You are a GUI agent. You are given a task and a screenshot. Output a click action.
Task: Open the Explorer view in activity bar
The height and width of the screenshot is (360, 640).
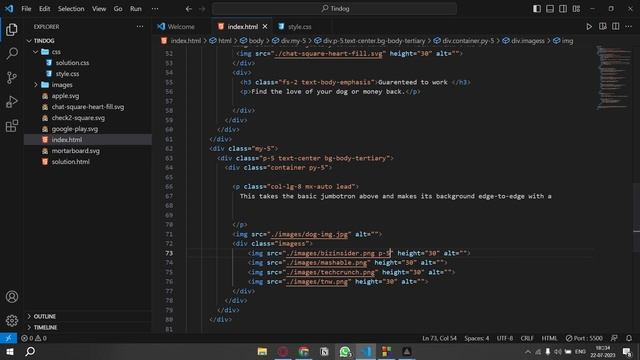click(x=12, y=29)
